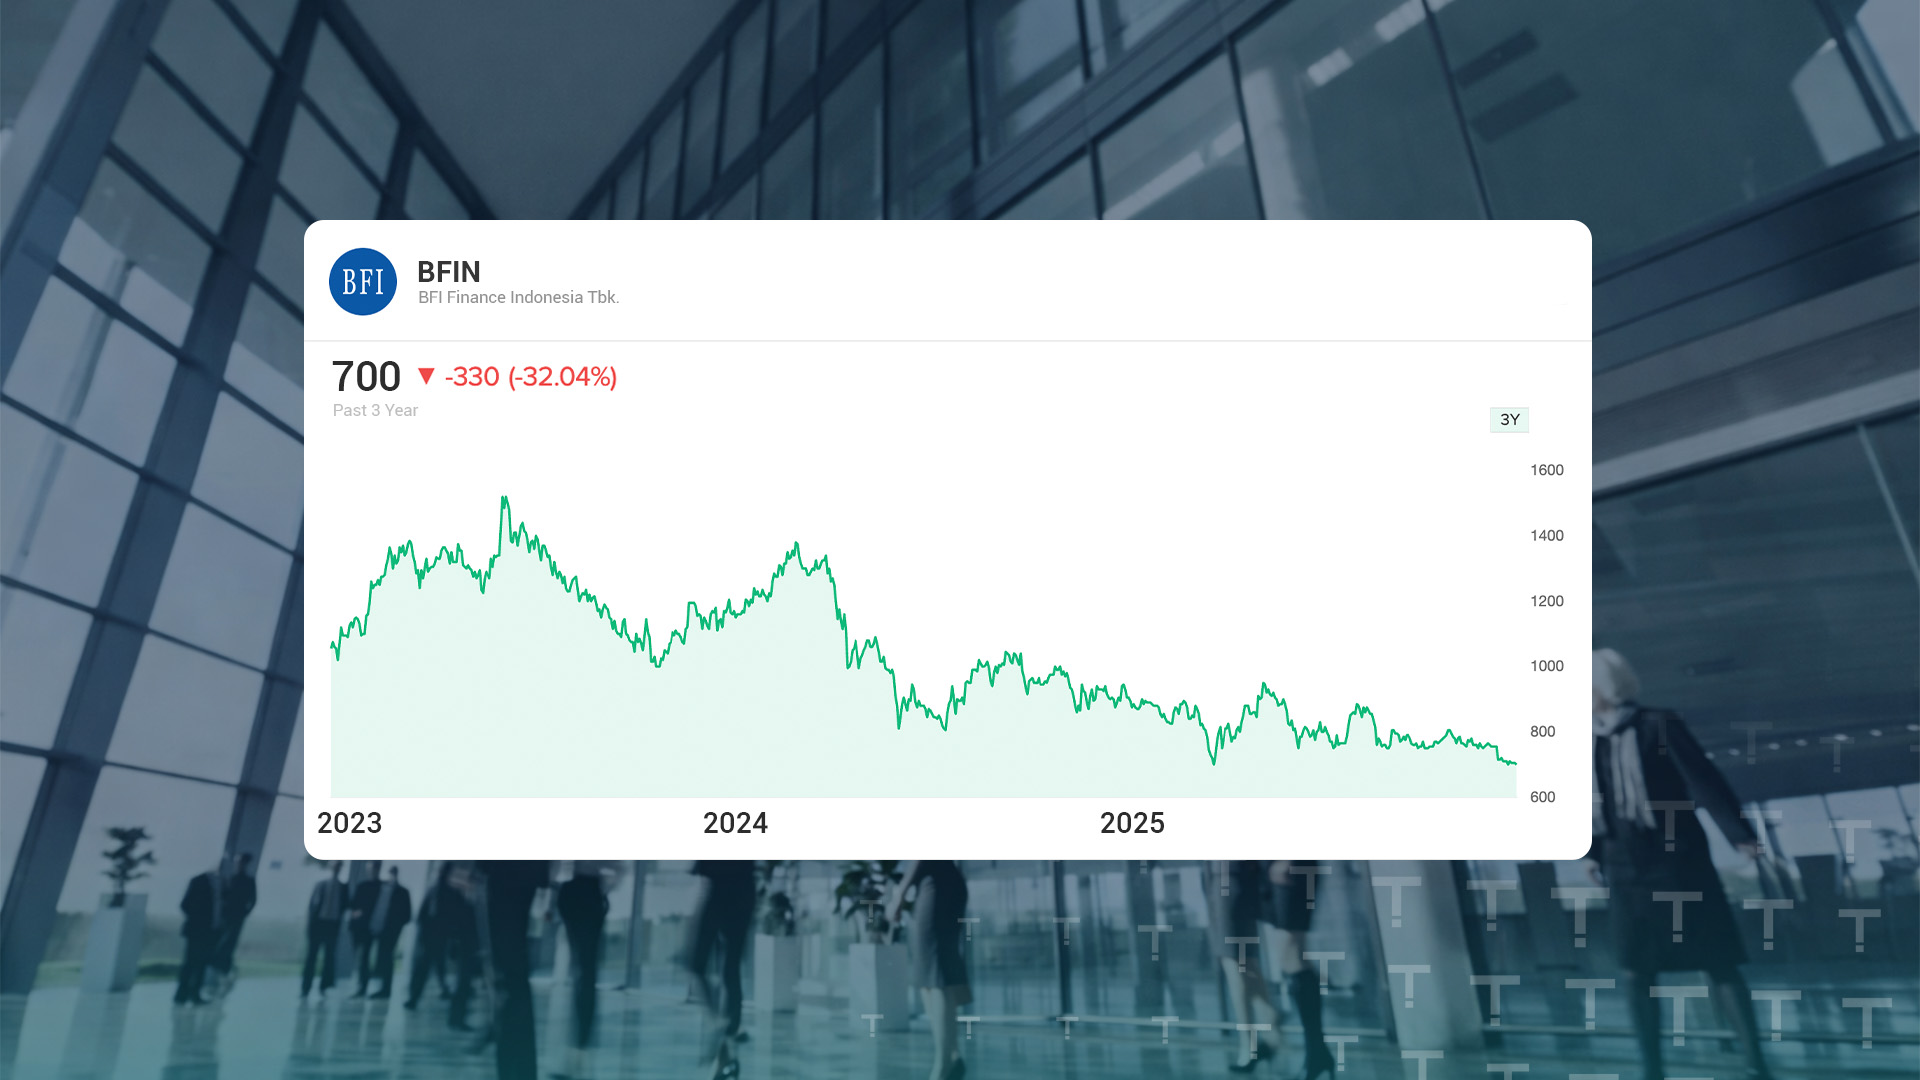The width and height of the screenshot is (1920, 1080).
Task: Click the 2025 x-axis label
Action: click(1132, 823)
